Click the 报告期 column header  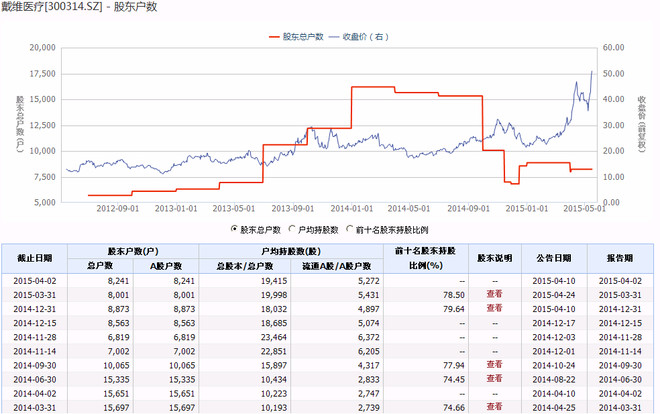620,258
